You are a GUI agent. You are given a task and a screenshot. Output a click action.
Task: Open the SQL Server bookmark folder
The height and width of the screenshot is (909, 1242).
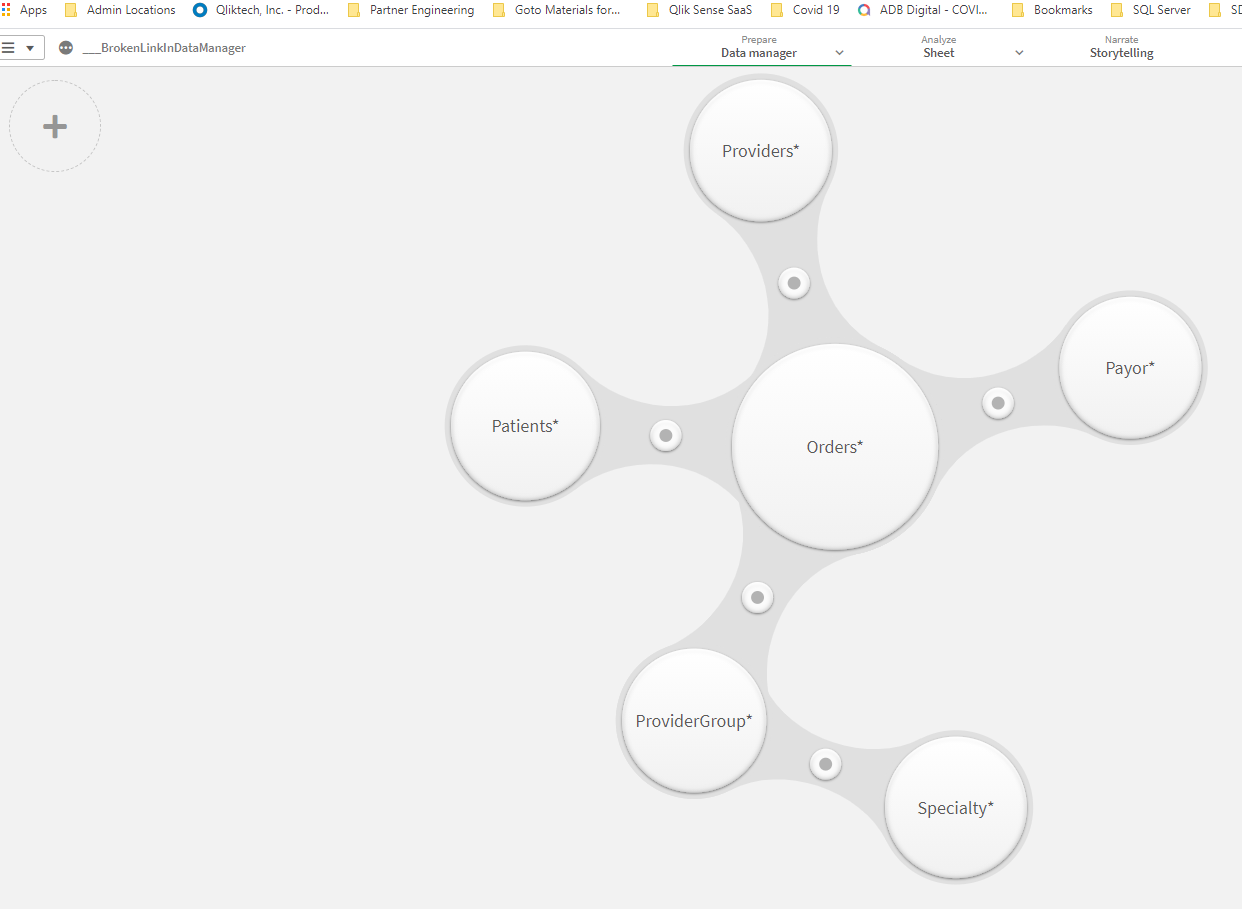(x=1150, y=10)
